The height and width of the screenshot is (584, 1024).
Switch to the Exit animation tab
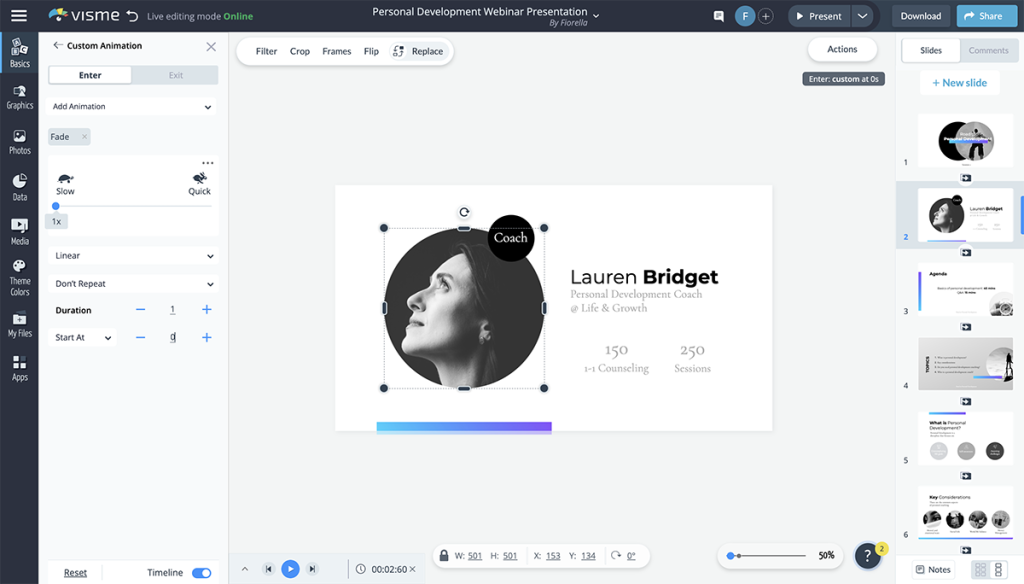176,74
